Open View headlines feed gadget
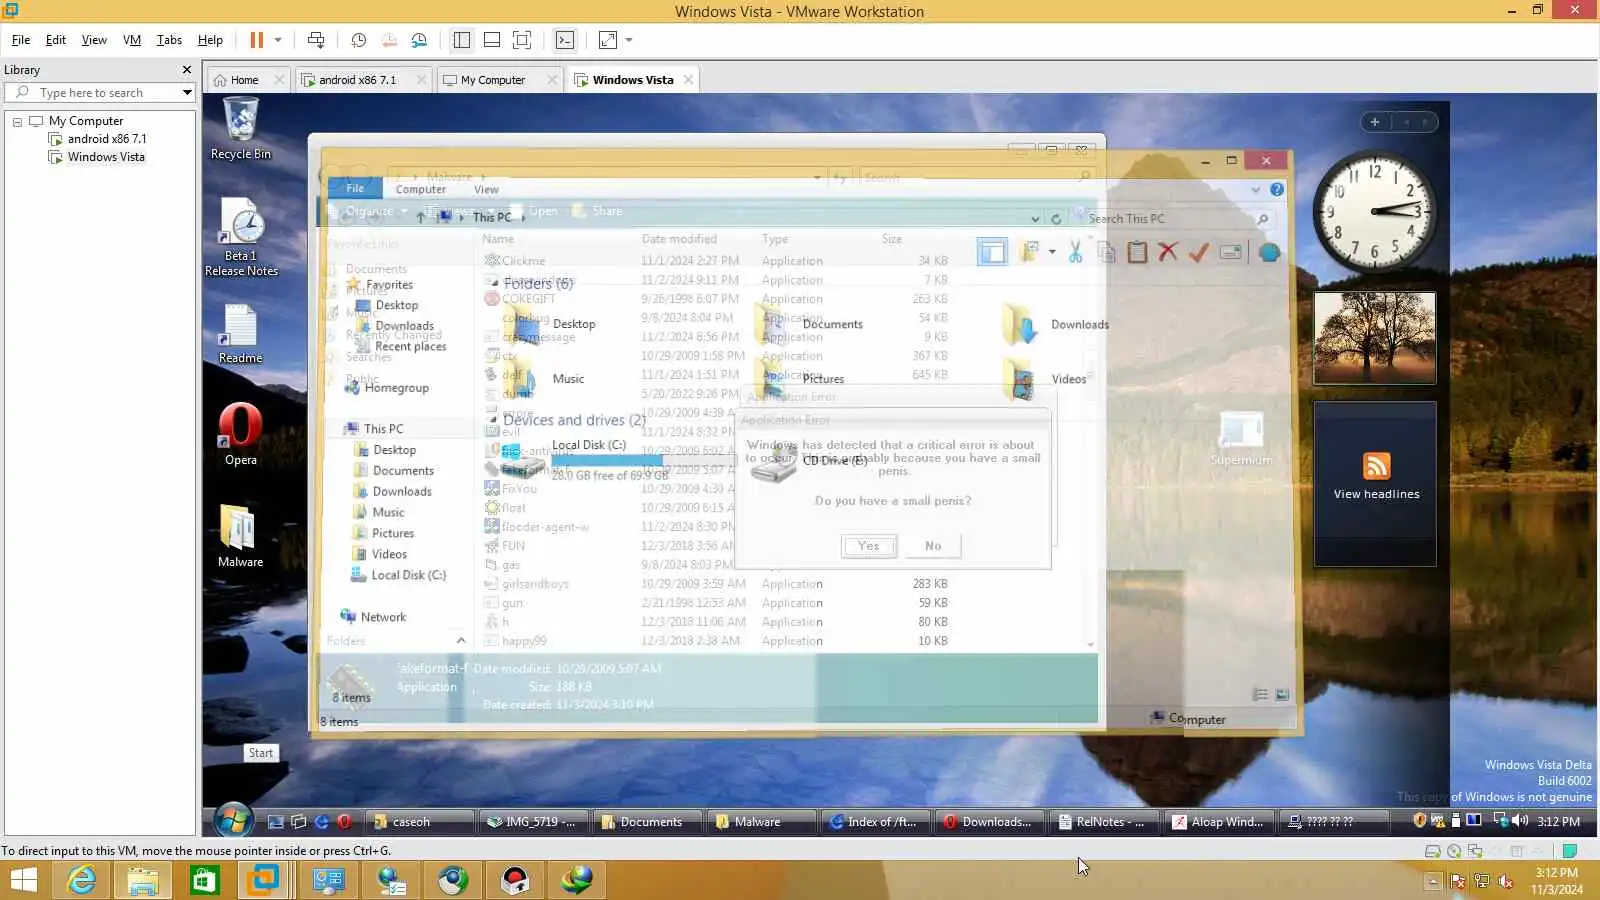This screenshot has width=1600, height=900. point(1375,484)
